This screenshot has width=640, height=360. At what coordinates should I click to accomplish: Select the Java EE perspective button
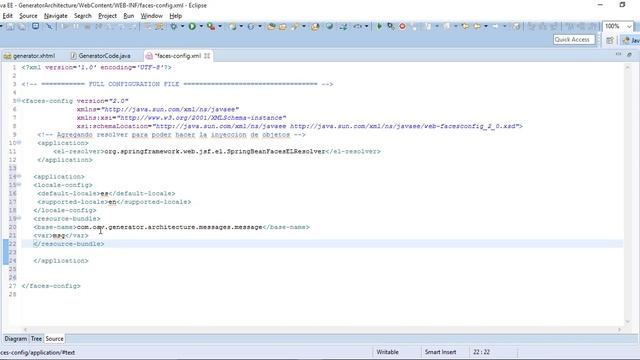(631, 40)
